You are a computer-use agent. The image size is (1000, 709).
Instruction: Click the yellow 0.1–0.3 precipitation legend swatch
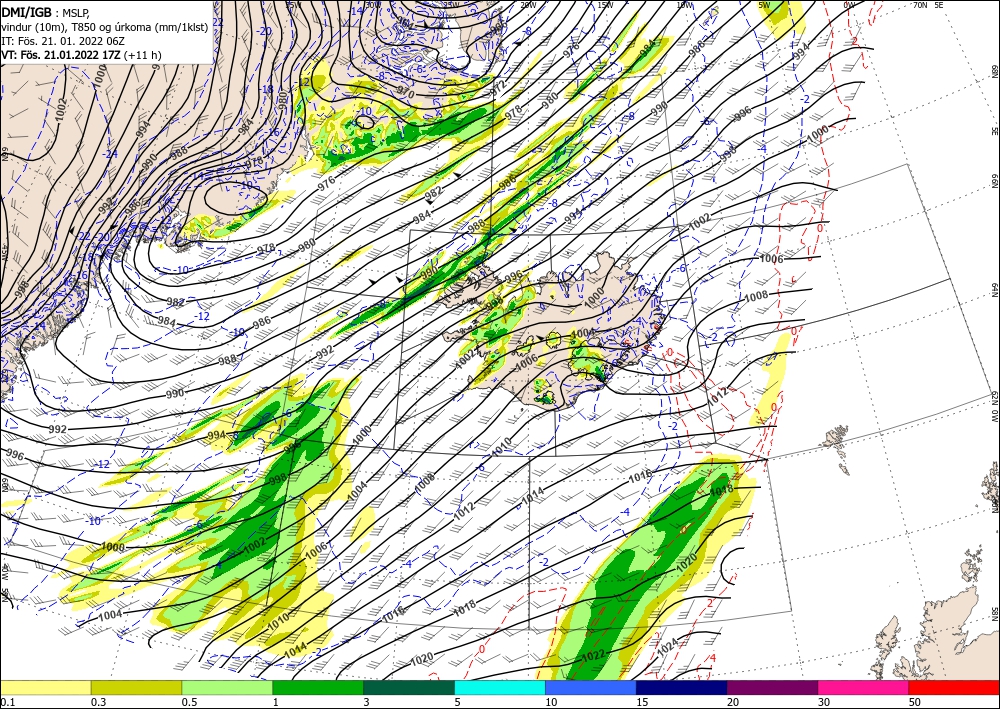(45, 687)
